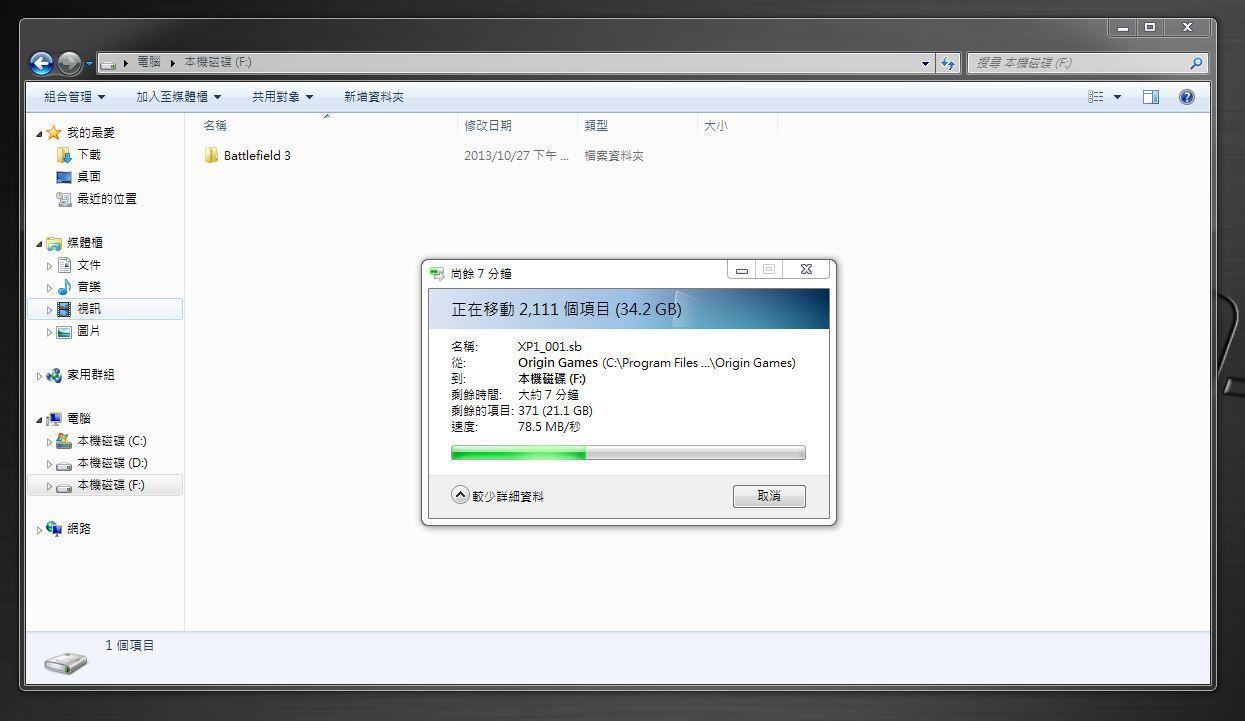Viewport: 1245px width, 721px height.
Task: Open recent pages dropdown next to Forward
Action: coord(89,64)
